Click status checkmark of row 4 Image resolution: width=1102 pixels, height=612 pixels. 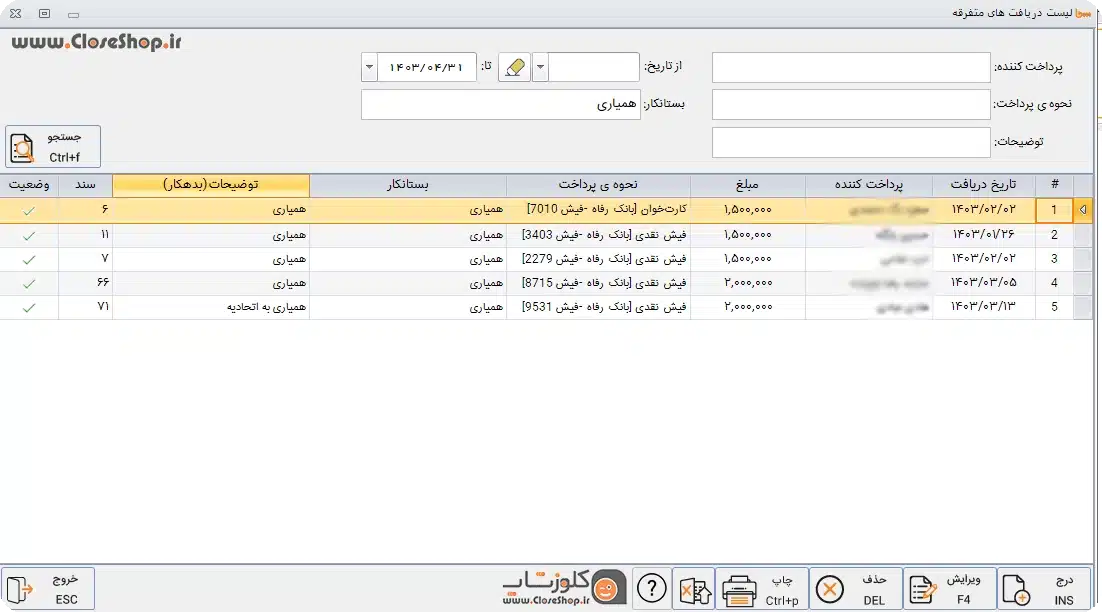click(29, 284)
